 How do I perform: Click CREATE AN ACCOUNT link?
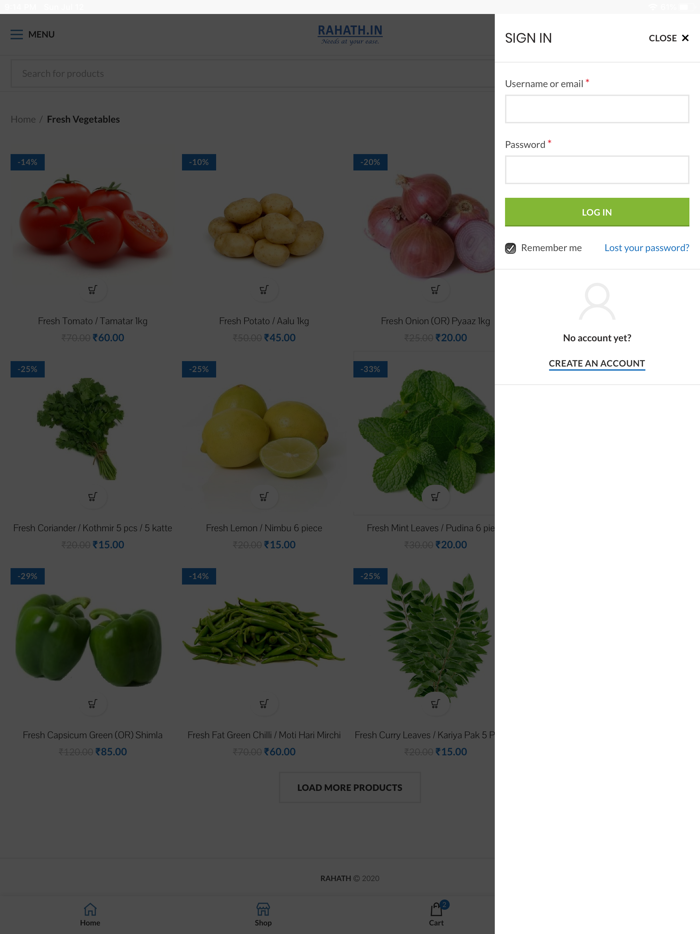[x=596, y=363]
